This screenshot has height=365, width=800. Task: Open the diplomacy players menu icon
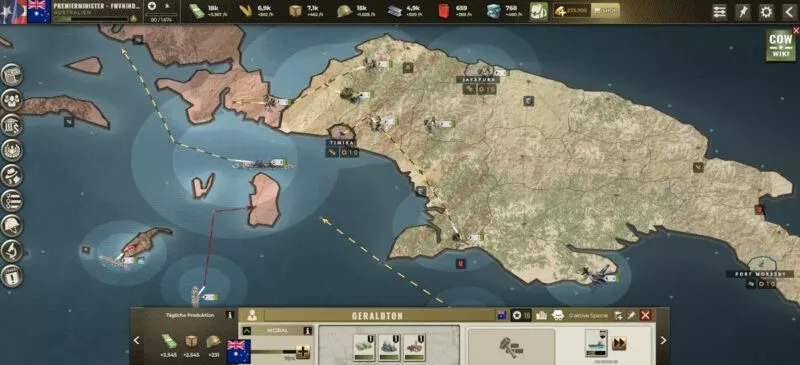[x=12, y=100]
